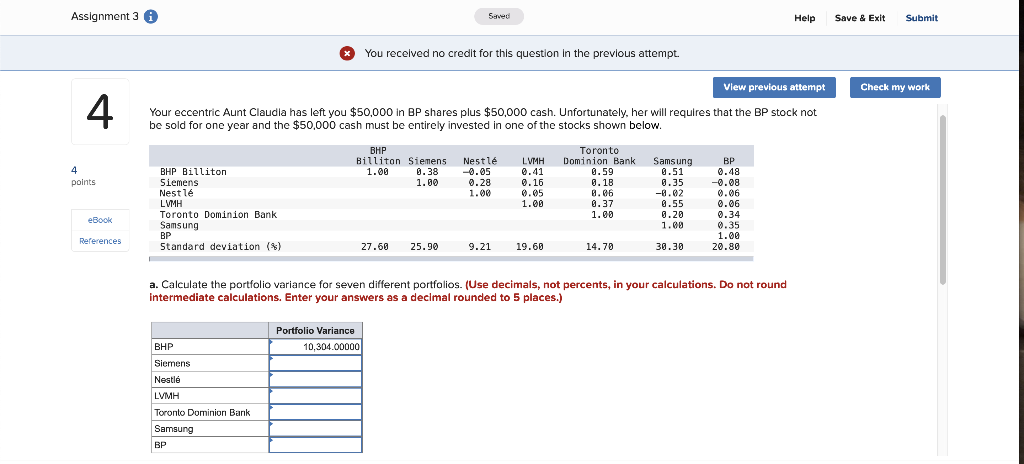Click the 30.30 standard deviation value

click(x=669, y=247)
